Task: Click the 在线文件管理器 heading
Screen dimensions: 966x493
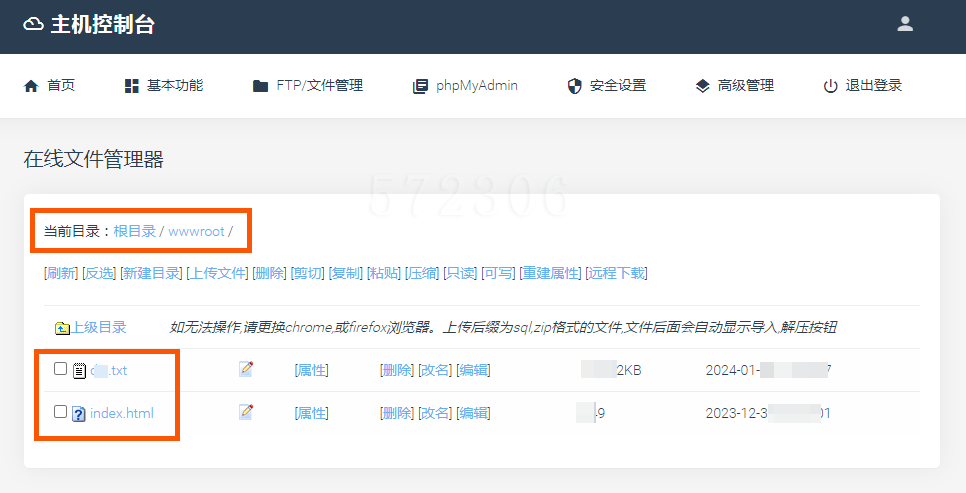Action: (x=94, y=160)
